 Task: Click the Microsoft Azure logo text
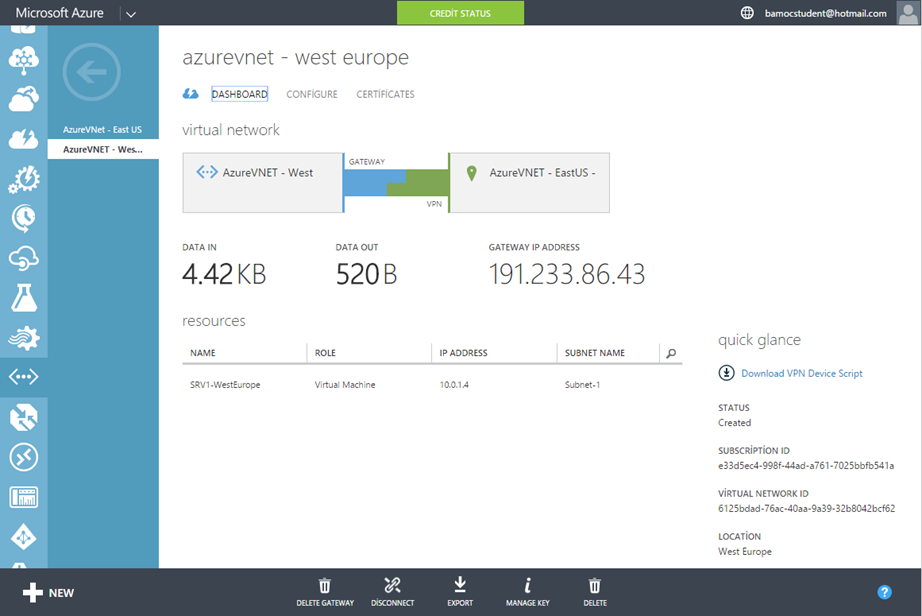pyautogui.click(x=59, y=13)
